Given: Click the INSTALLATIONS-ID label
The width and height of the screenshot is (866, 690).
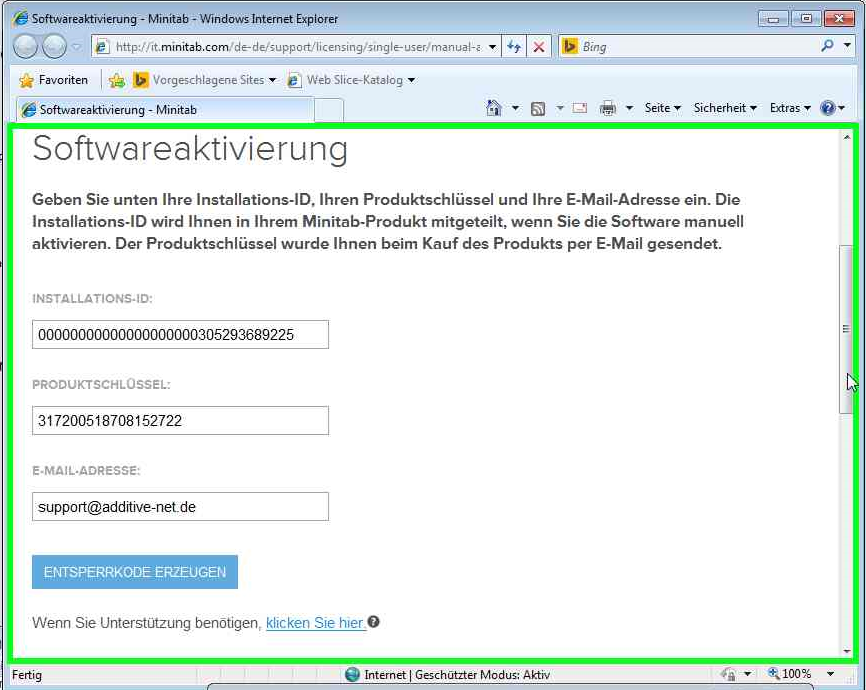Looking at the screenshot, I should coord(92,299).
